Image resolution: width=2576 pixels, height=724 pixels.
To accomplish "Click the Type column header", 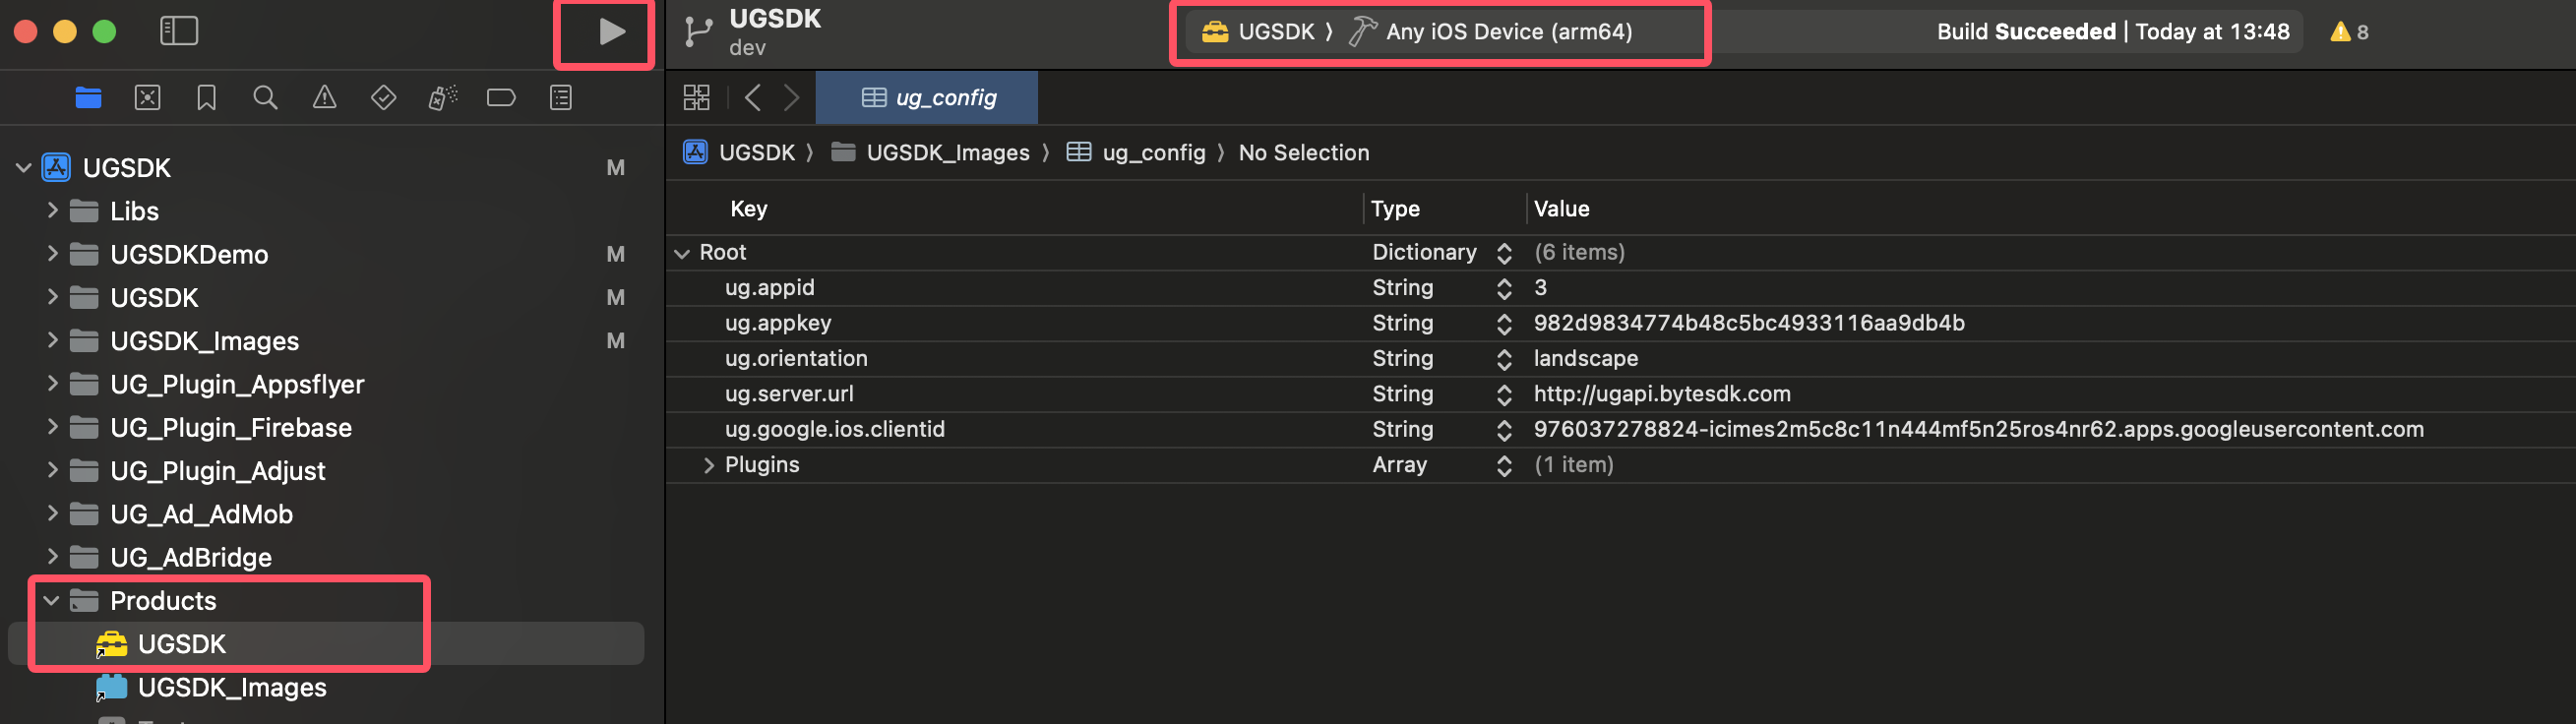I will coord(1394,209).
